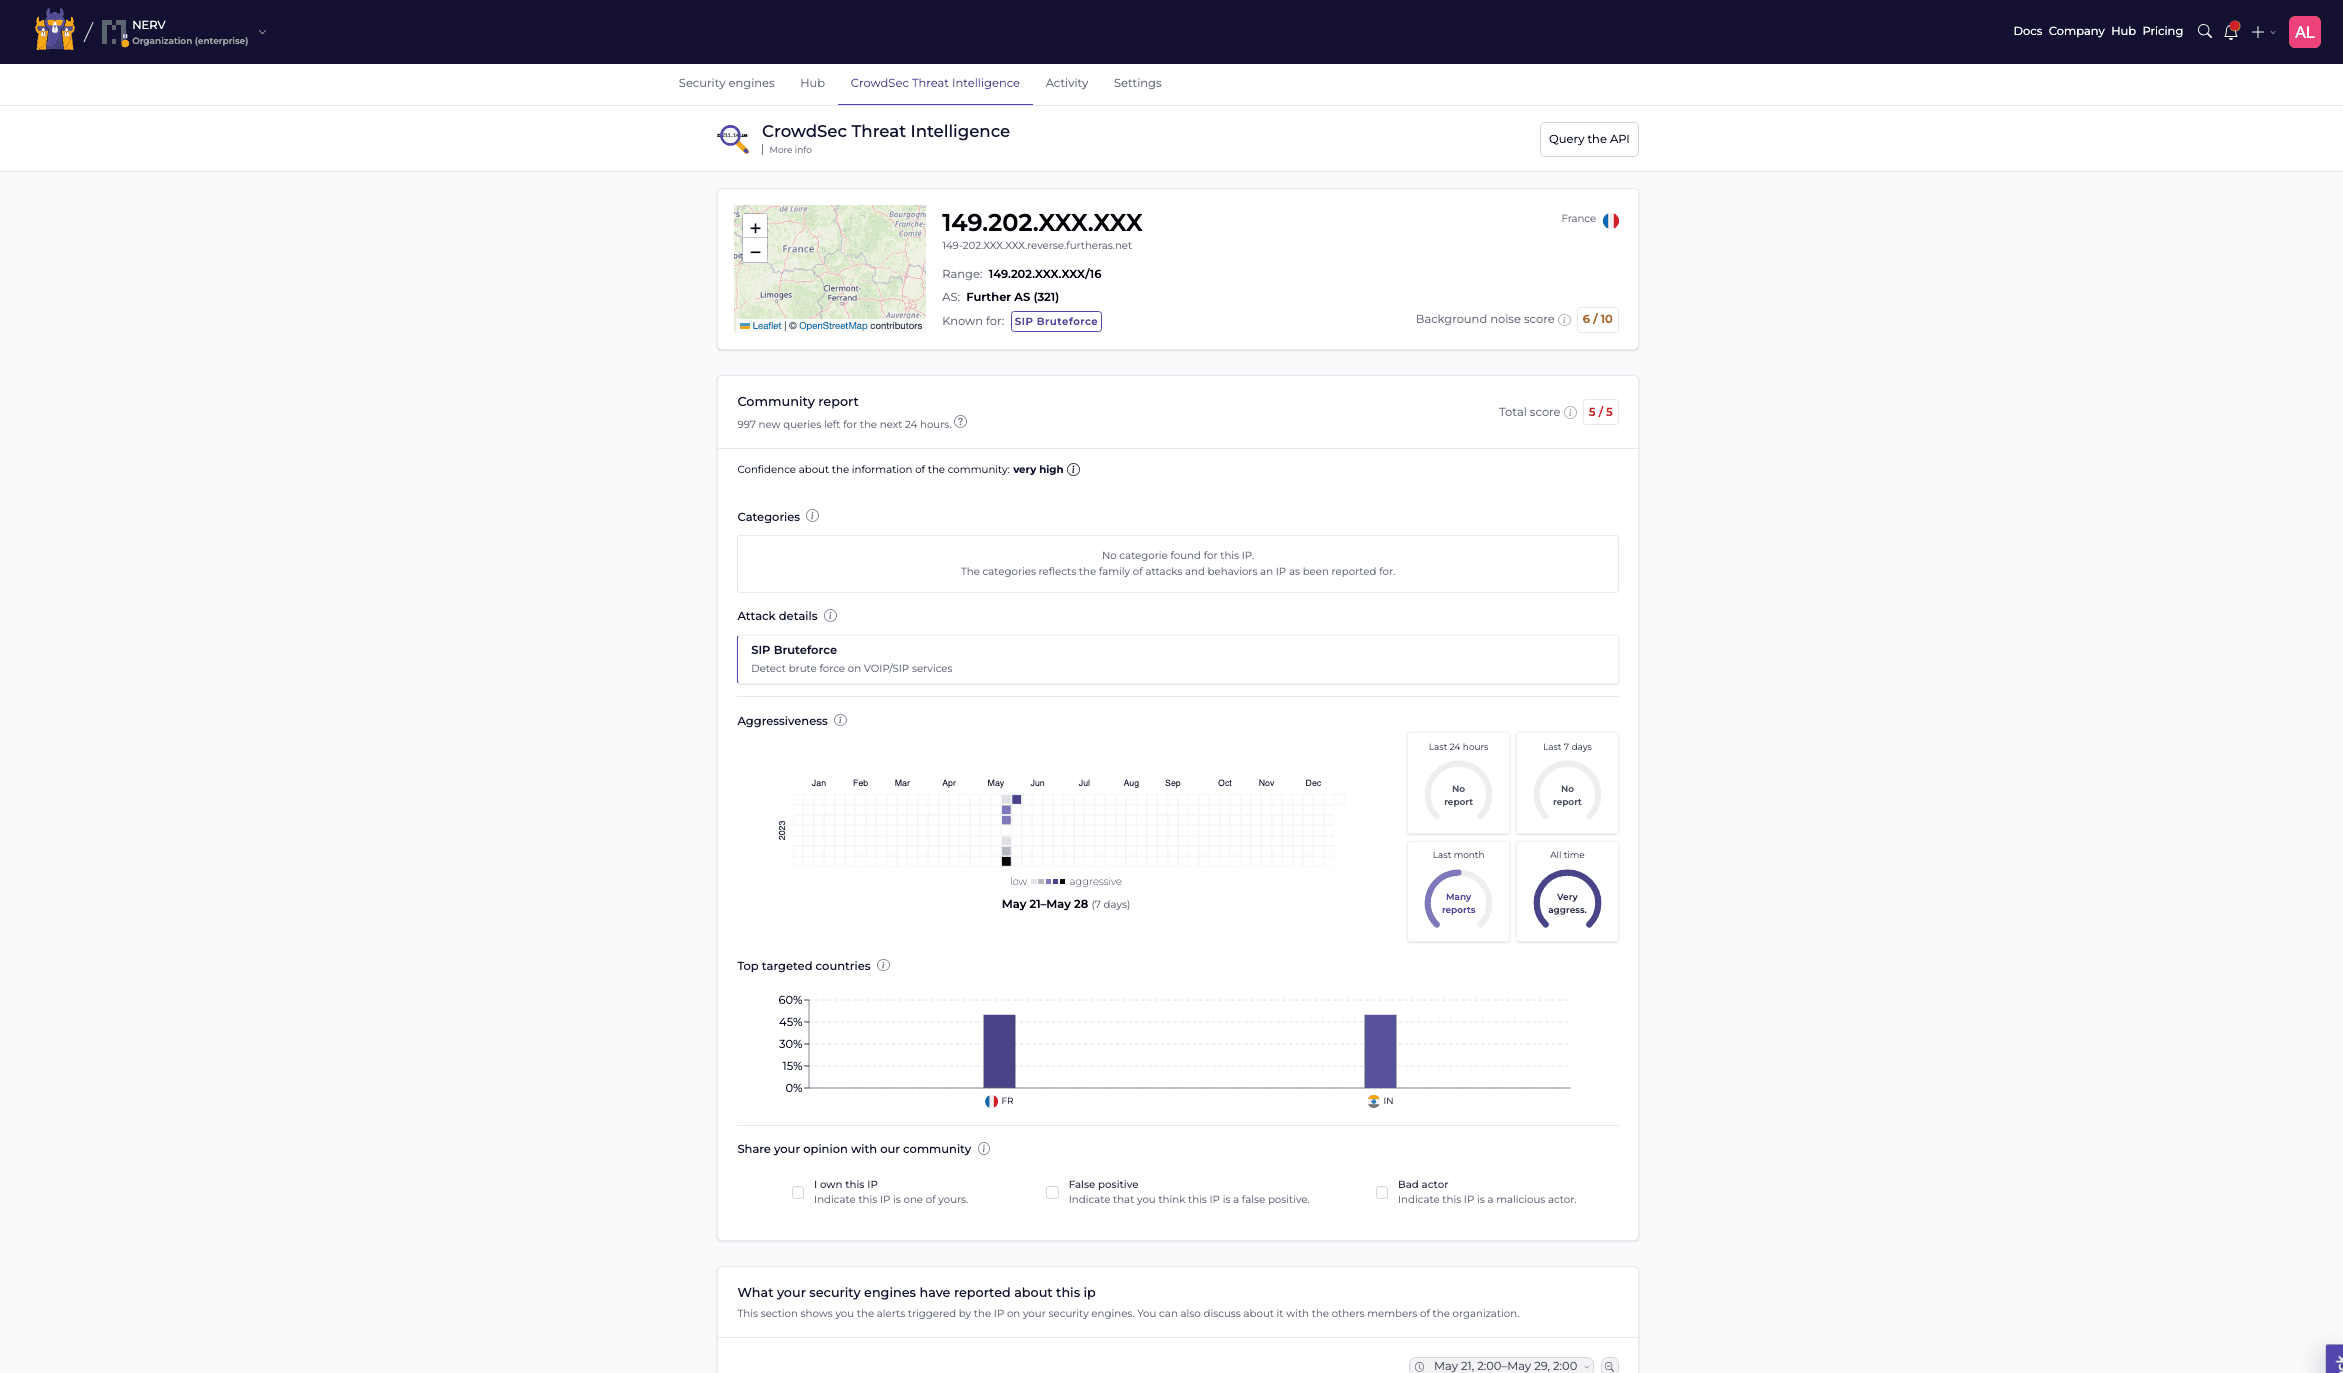Open the Activity tab

(1066, 83)
